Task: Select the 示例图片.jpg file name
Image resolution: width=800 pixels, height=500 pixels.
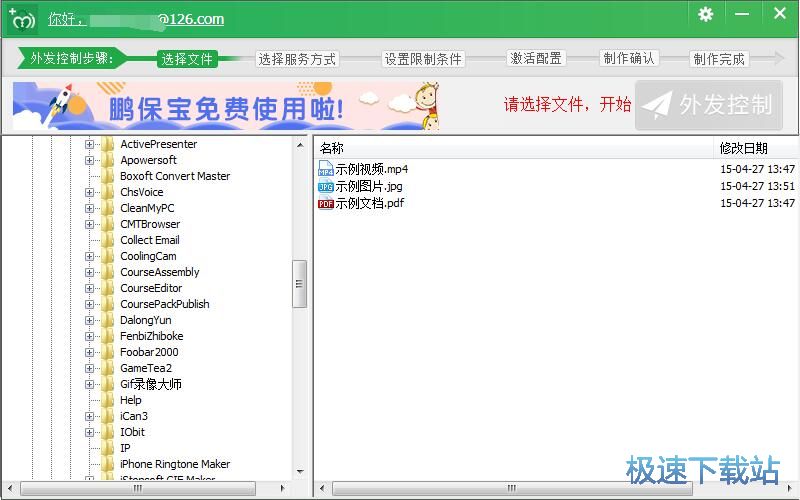Action: pos(369,186)
